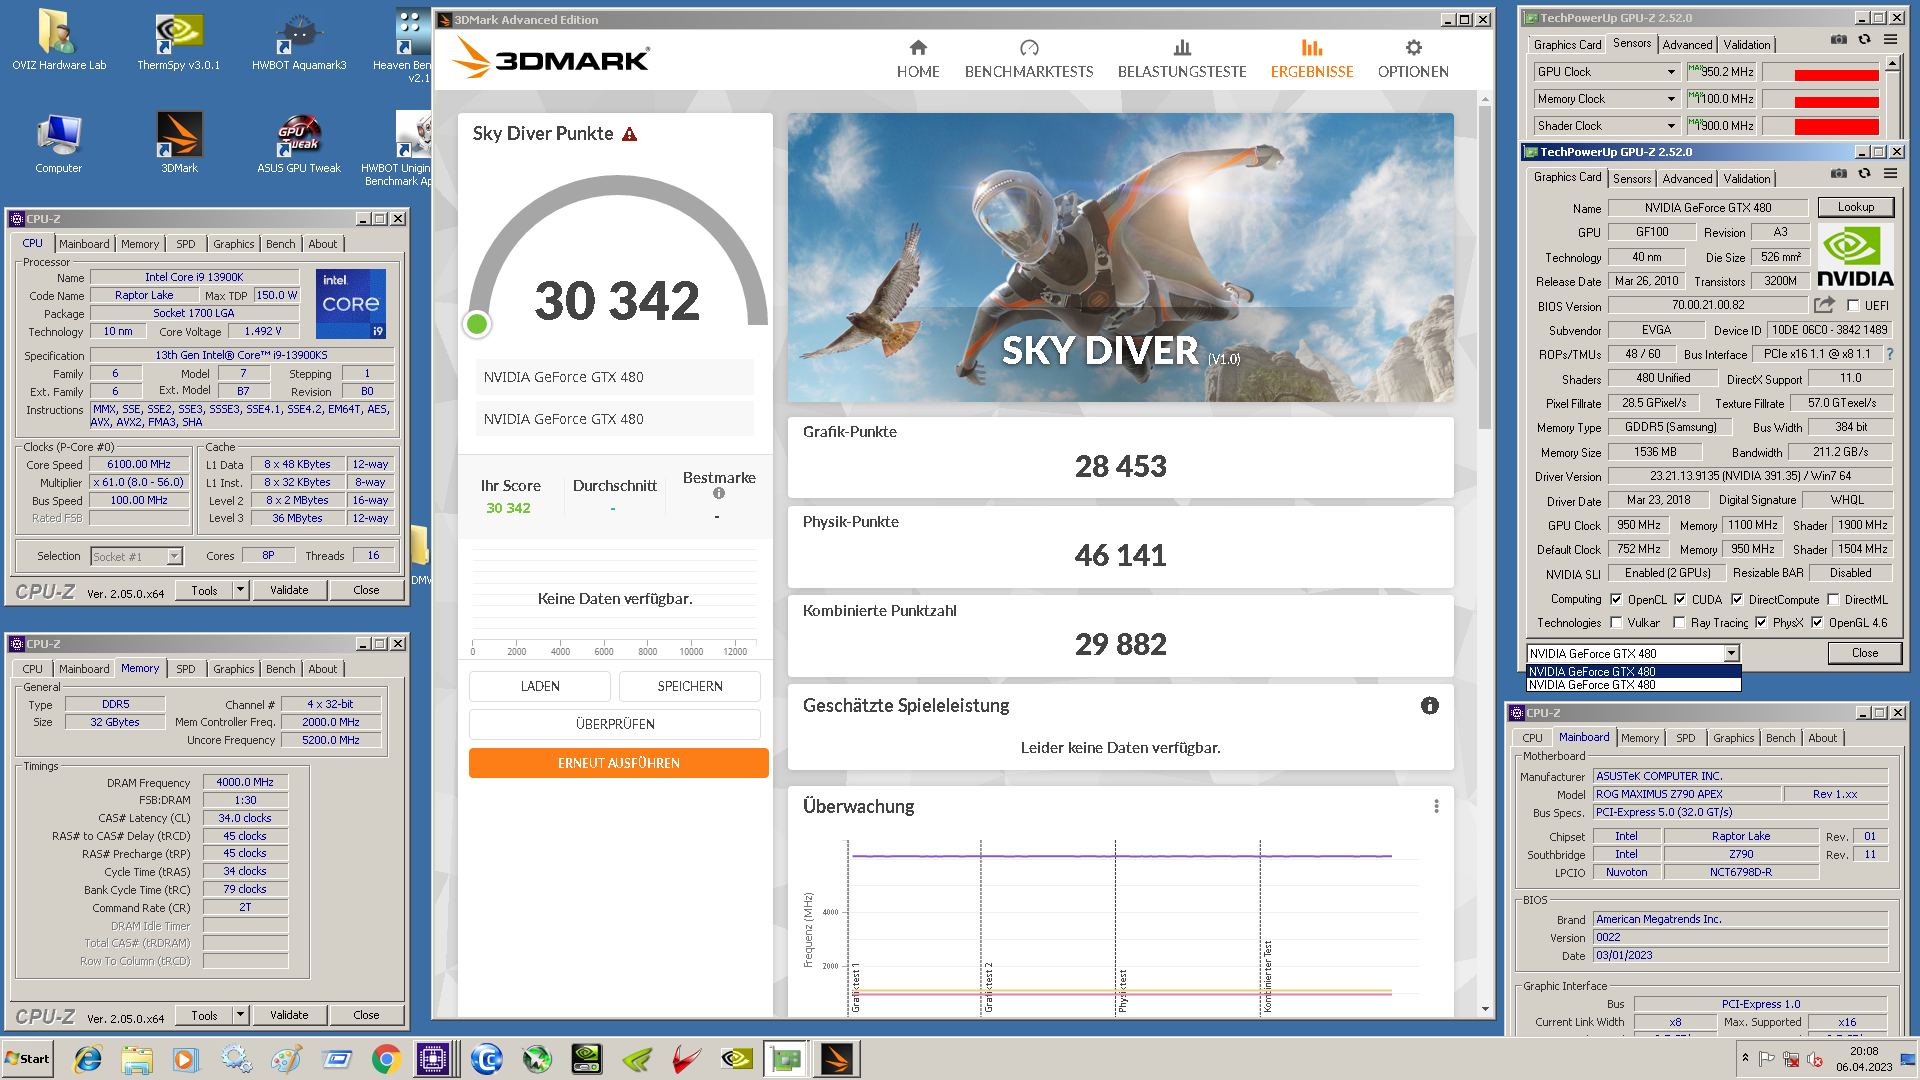Image resolution: width=1920 pixels, height=1080 pixels.
Task: Click the refresh icon in GPU-Z Graphics Card window
Action: pyautogui.click(x=1864, y=173)
